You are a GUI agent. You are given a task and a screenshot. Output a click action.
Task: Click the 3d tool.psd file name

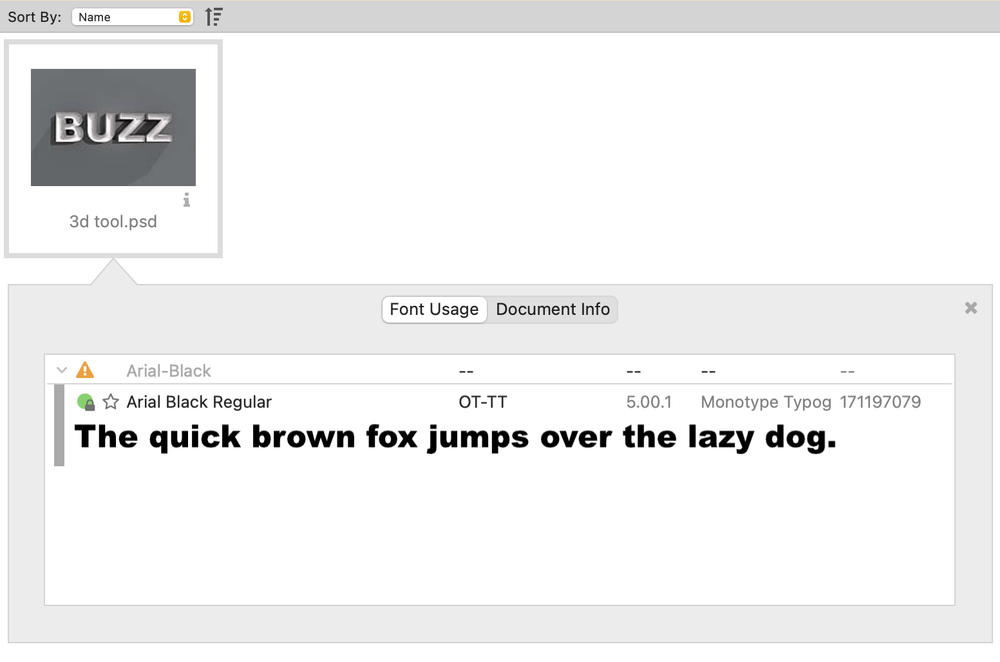tap(114, 222)
